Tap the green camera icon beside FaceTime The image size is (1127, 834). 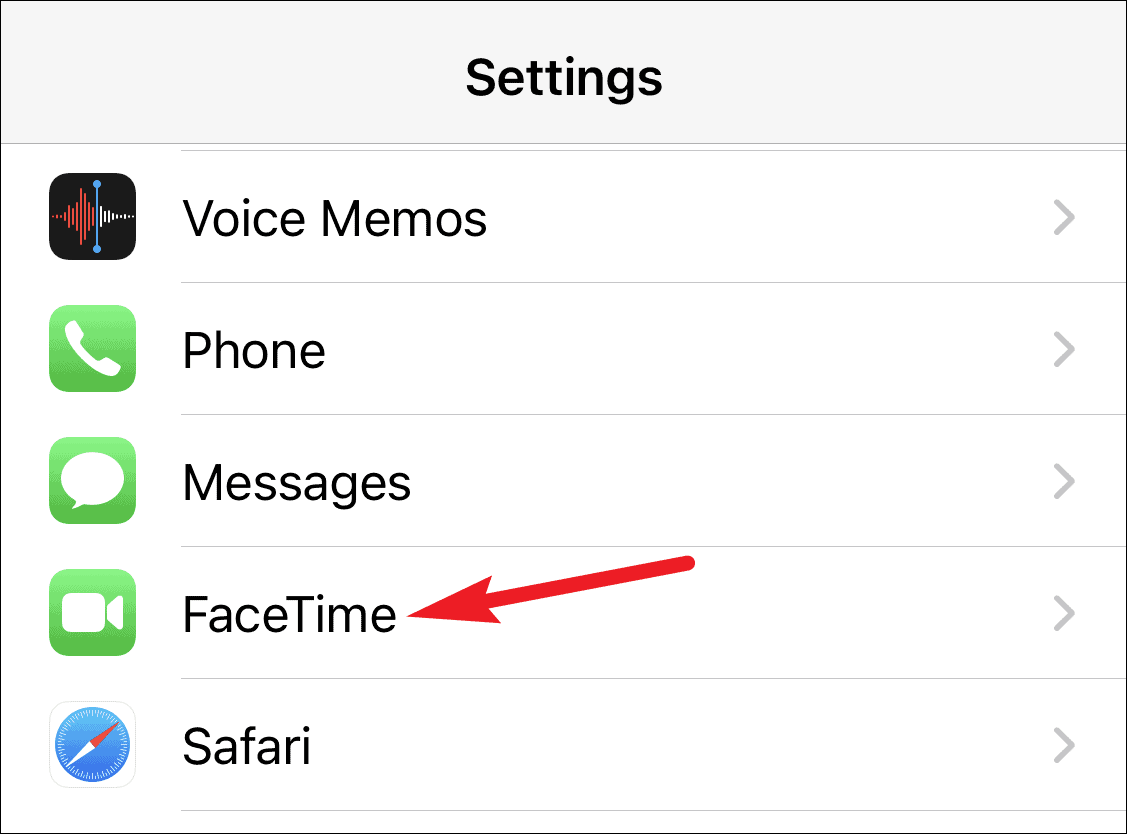[92, 614]
